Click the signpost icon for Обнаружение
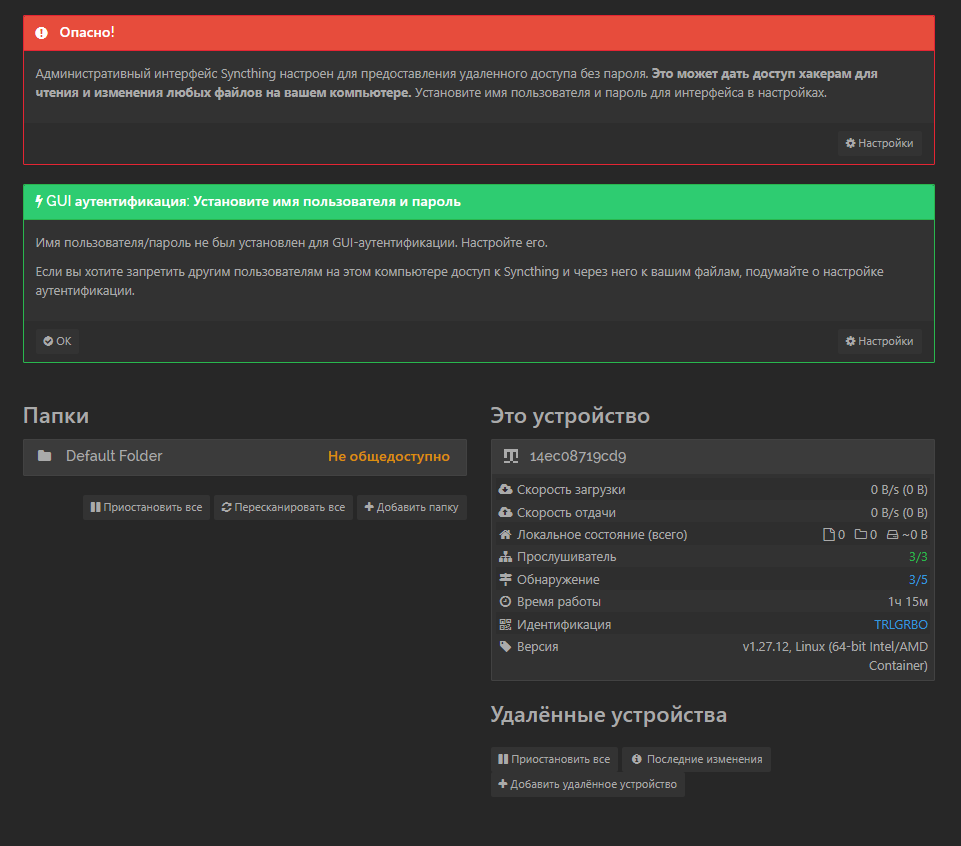This screenshot has width=961, height=846. click(505, 579)
